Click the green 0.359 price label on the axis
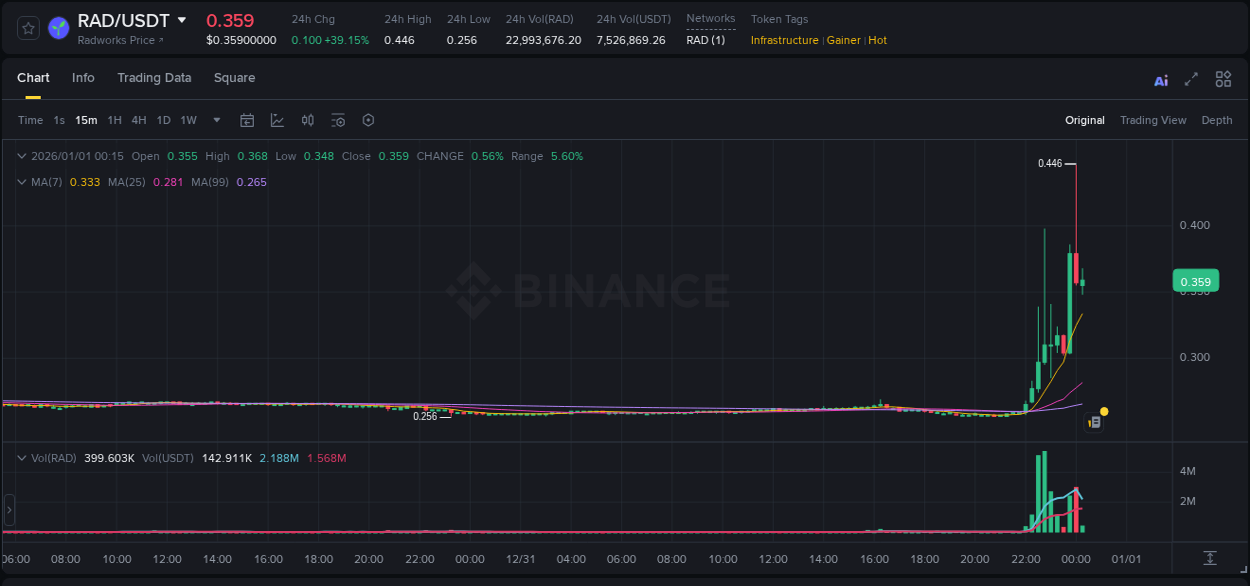1250x586 pixels. 1196,281
